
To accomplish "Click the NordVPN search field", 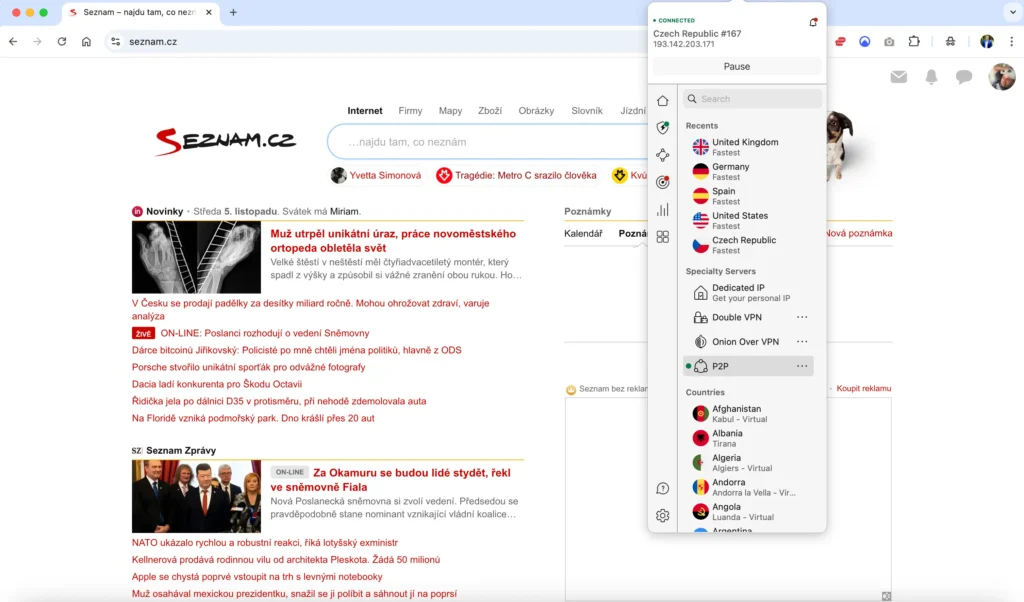I will coord(752,98).
